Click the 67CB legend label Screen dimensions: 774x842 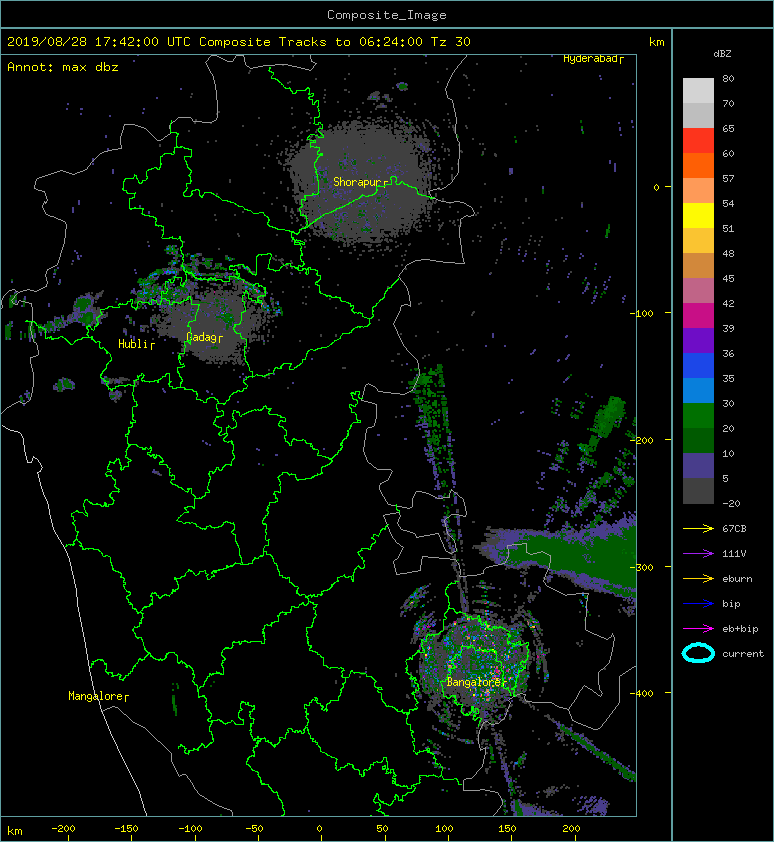(x=734, y=528)
